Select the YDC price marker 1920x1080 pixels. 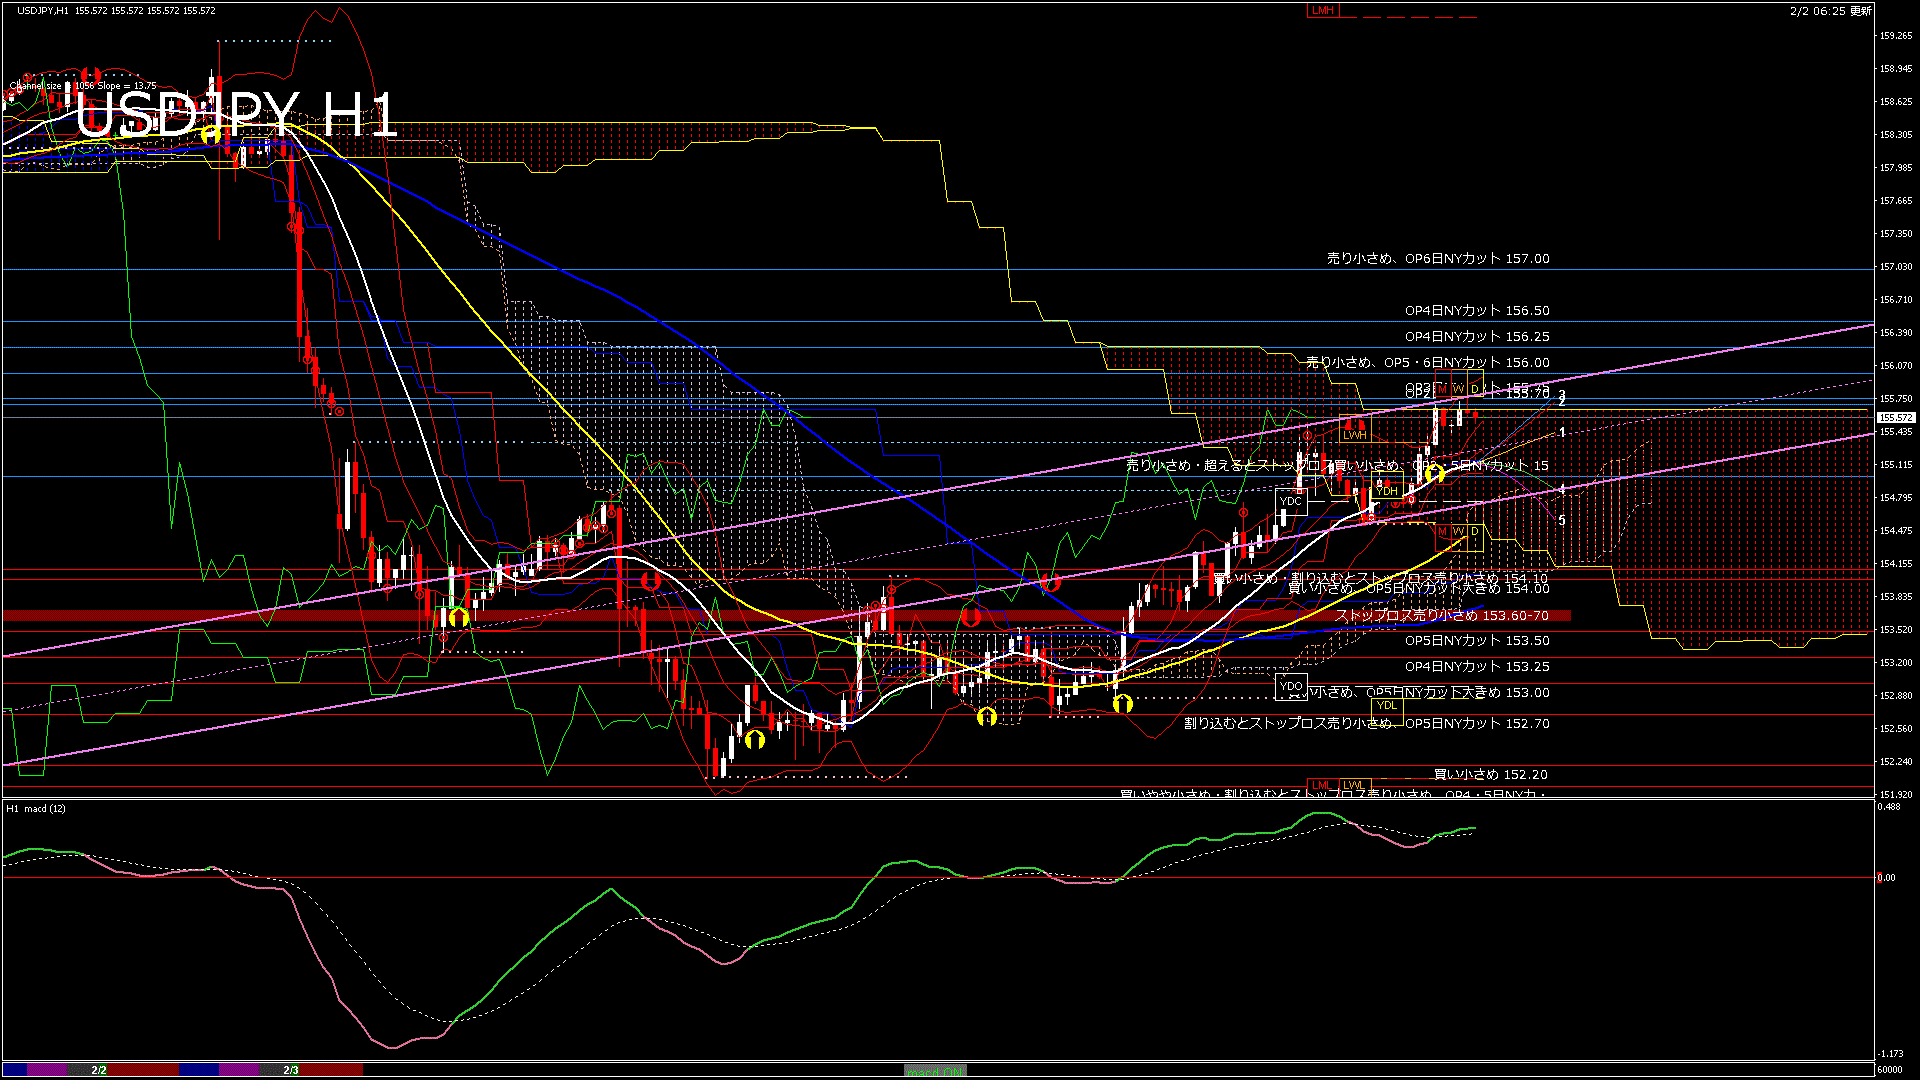coord(1290,501)
